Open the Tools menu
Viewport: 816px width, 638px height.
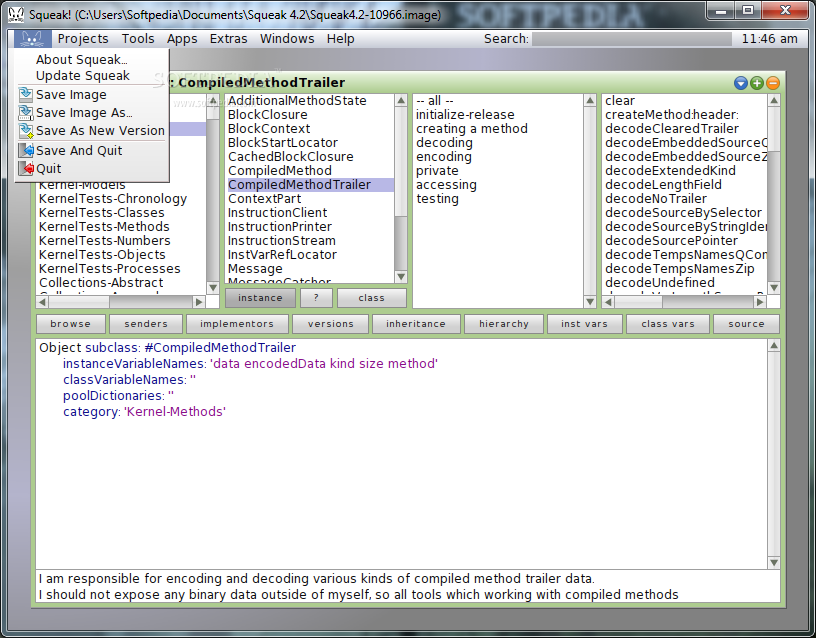(138, 39)
